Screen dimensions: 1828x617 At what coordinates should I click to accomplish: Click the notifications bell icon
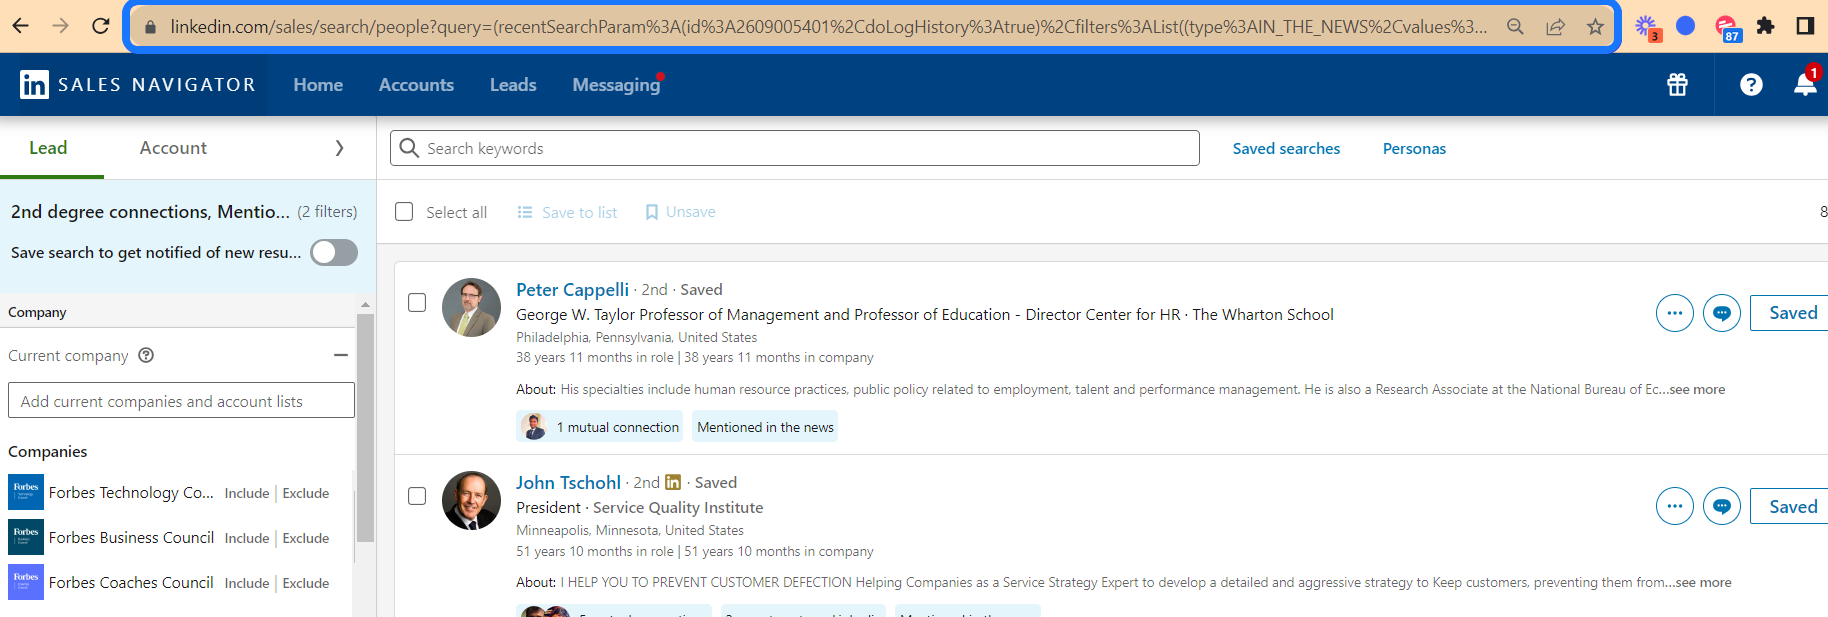(1805, 85)
